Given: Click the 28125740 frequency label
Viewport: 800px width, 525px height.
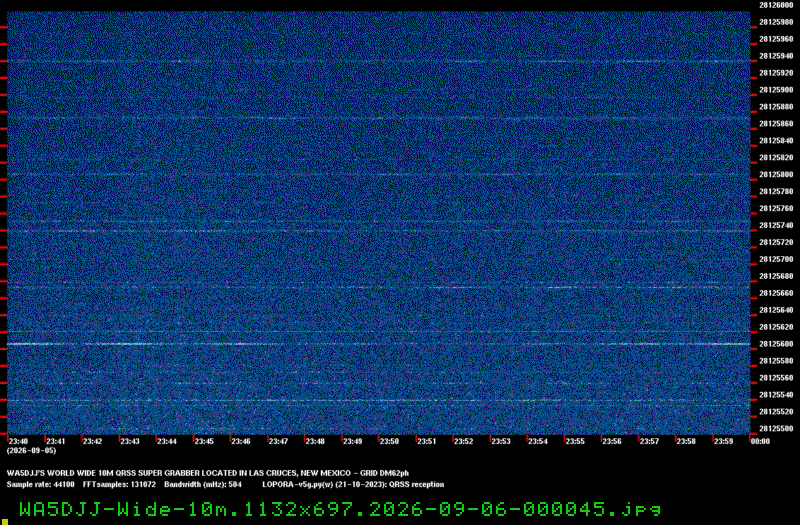Looking at the screenshot, I should pyautogui.click(x=776, y=226).
